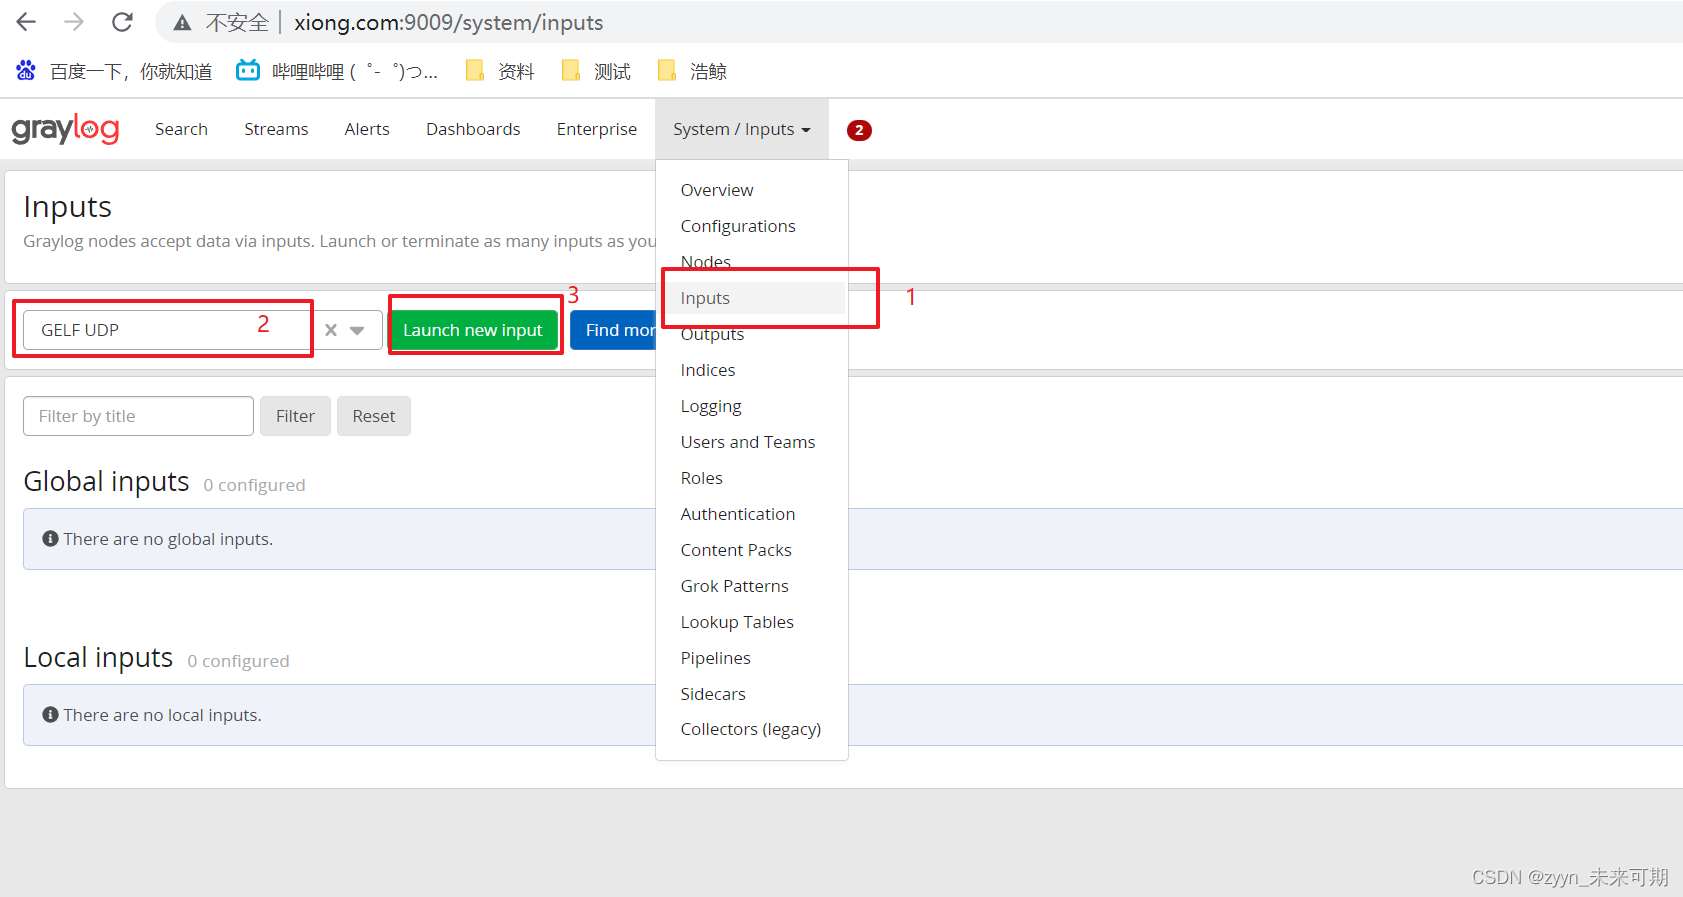Select Lookup Tables menu entry

737,622
